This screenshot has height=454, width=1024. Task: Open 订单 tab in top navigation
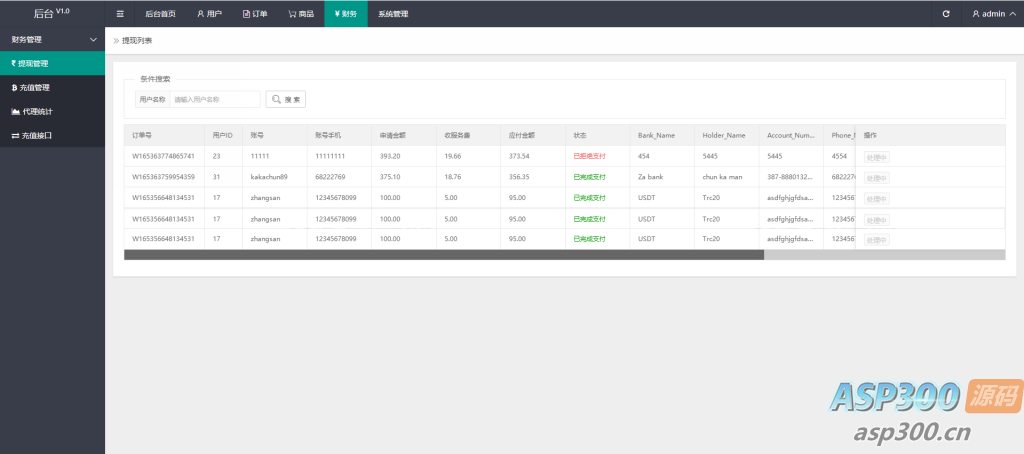[255, 14]
